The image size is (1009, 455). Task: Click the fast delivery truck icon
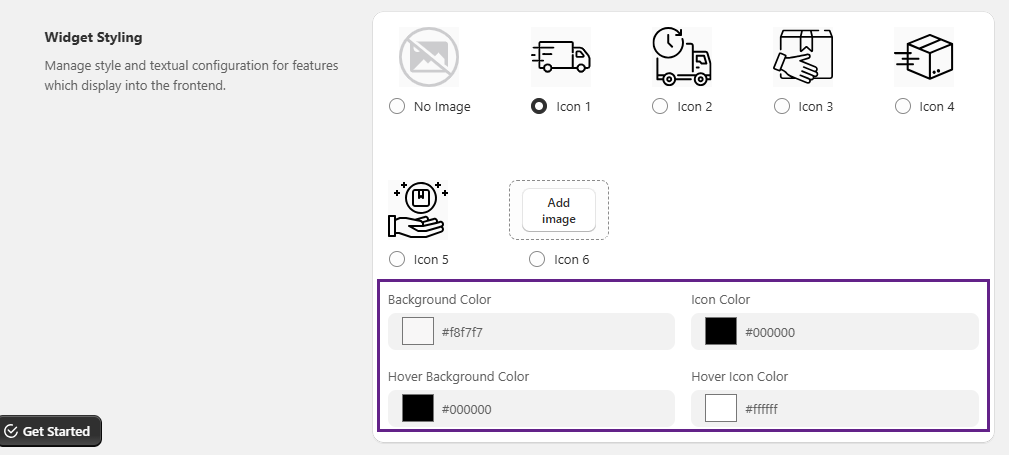(559, 57)
